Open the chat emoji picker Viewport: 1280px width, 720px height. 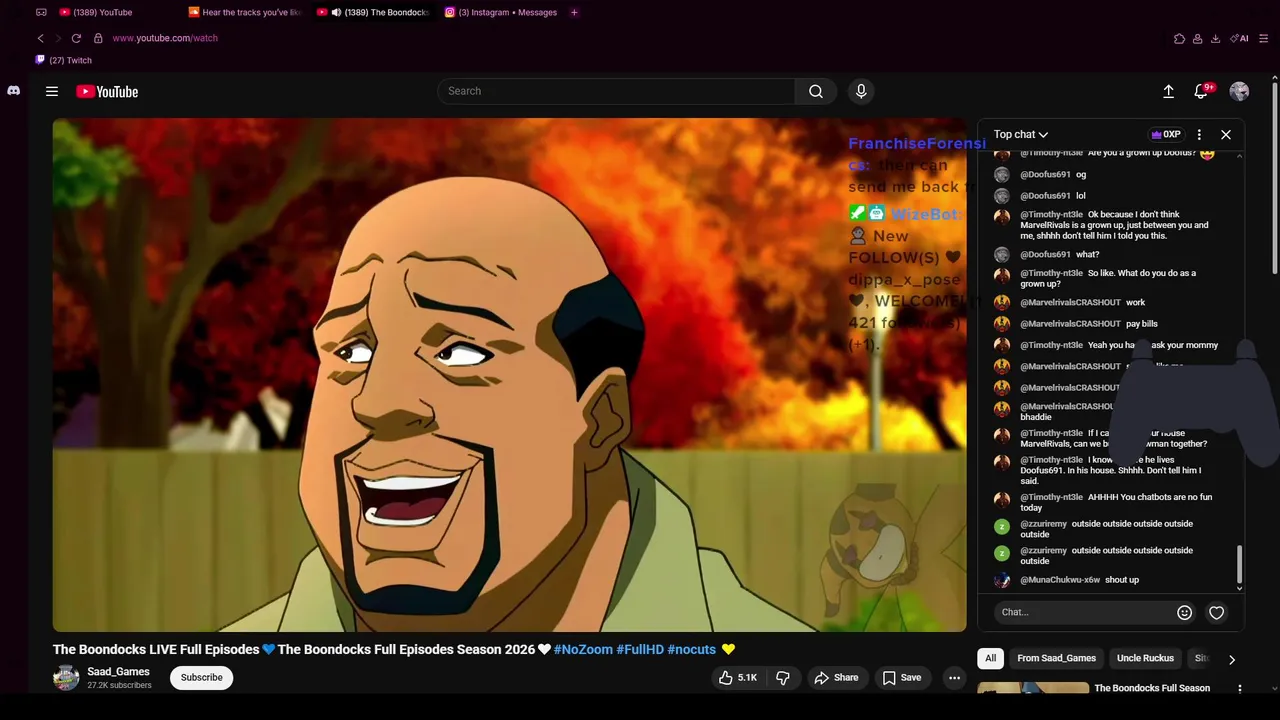coord(1184,612)
